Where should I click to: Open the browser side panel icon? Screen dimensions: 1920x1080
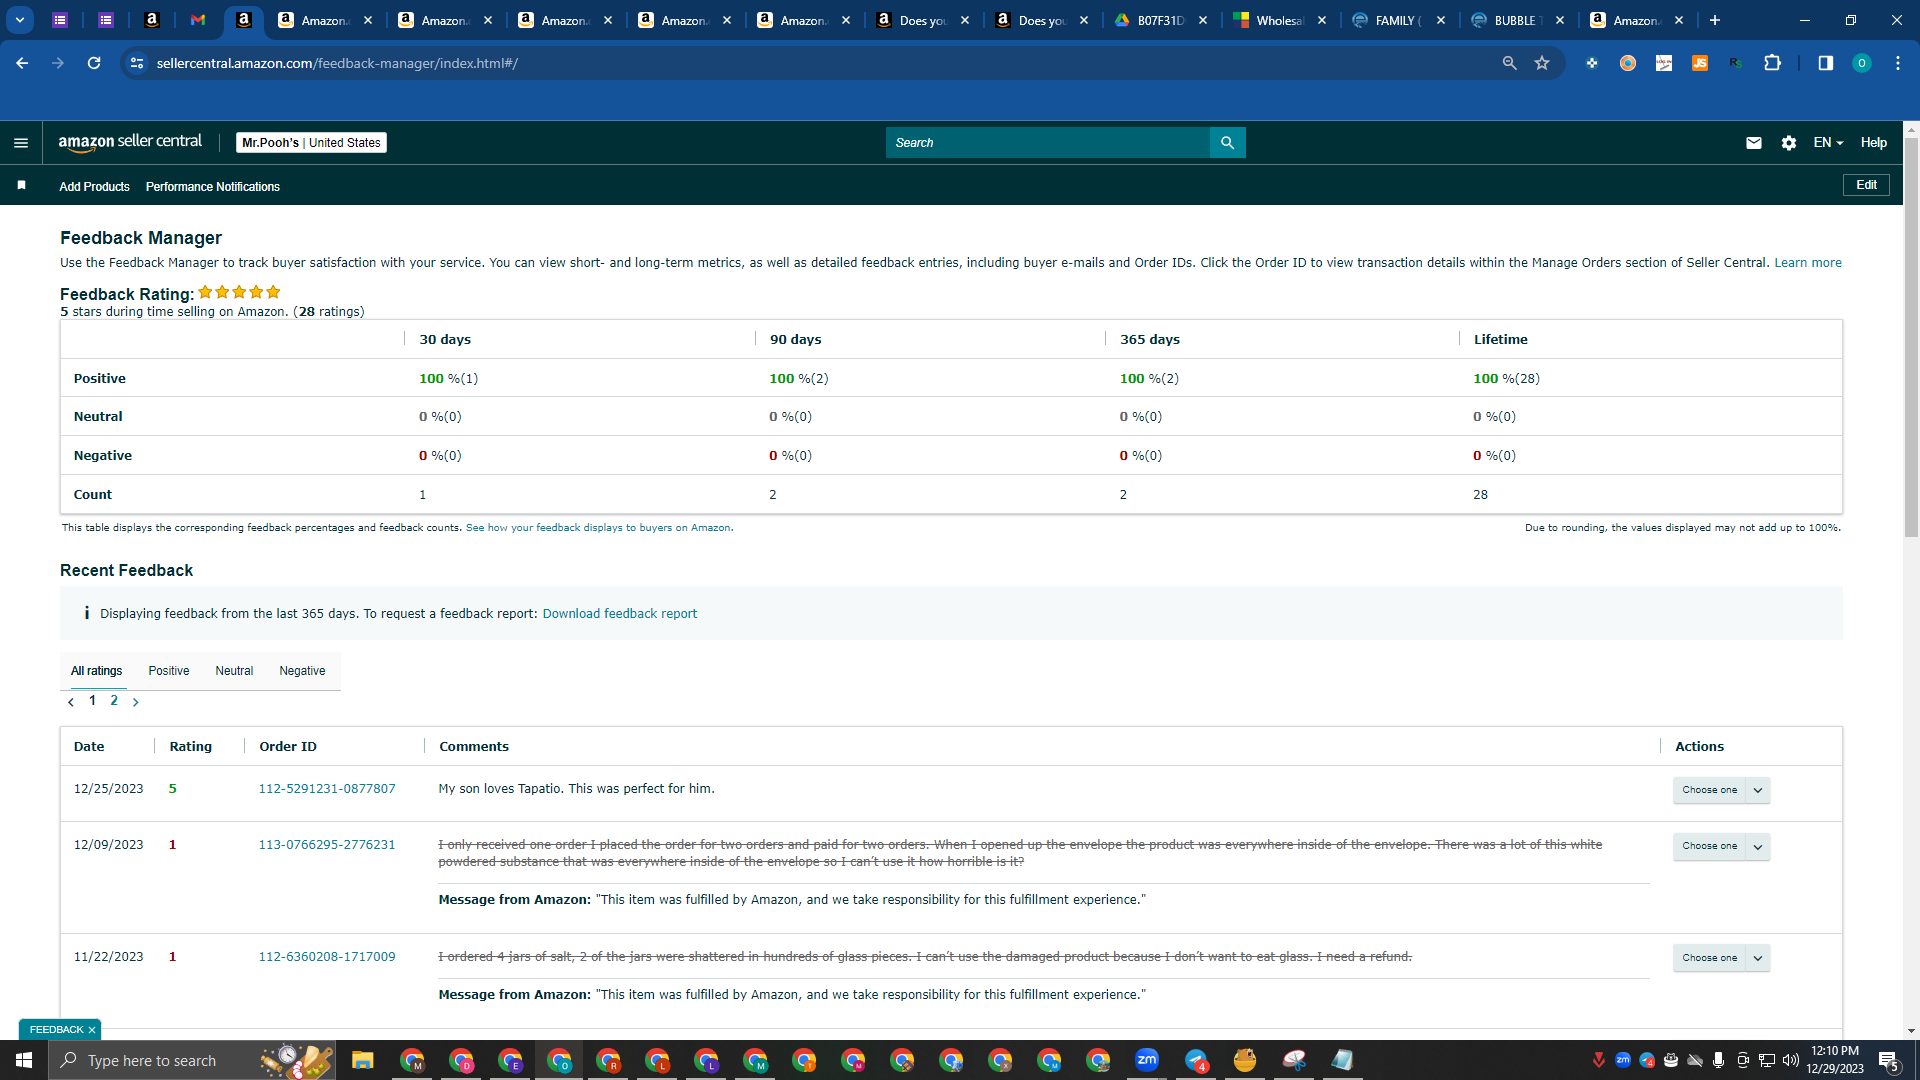coord(1825,63)
